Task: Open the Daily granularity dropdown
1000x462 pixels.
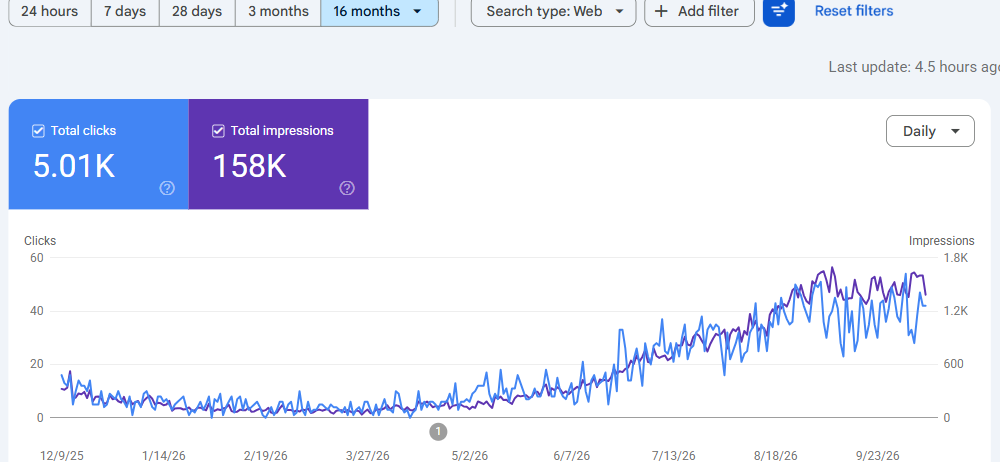Action: (x=930, y=131)
